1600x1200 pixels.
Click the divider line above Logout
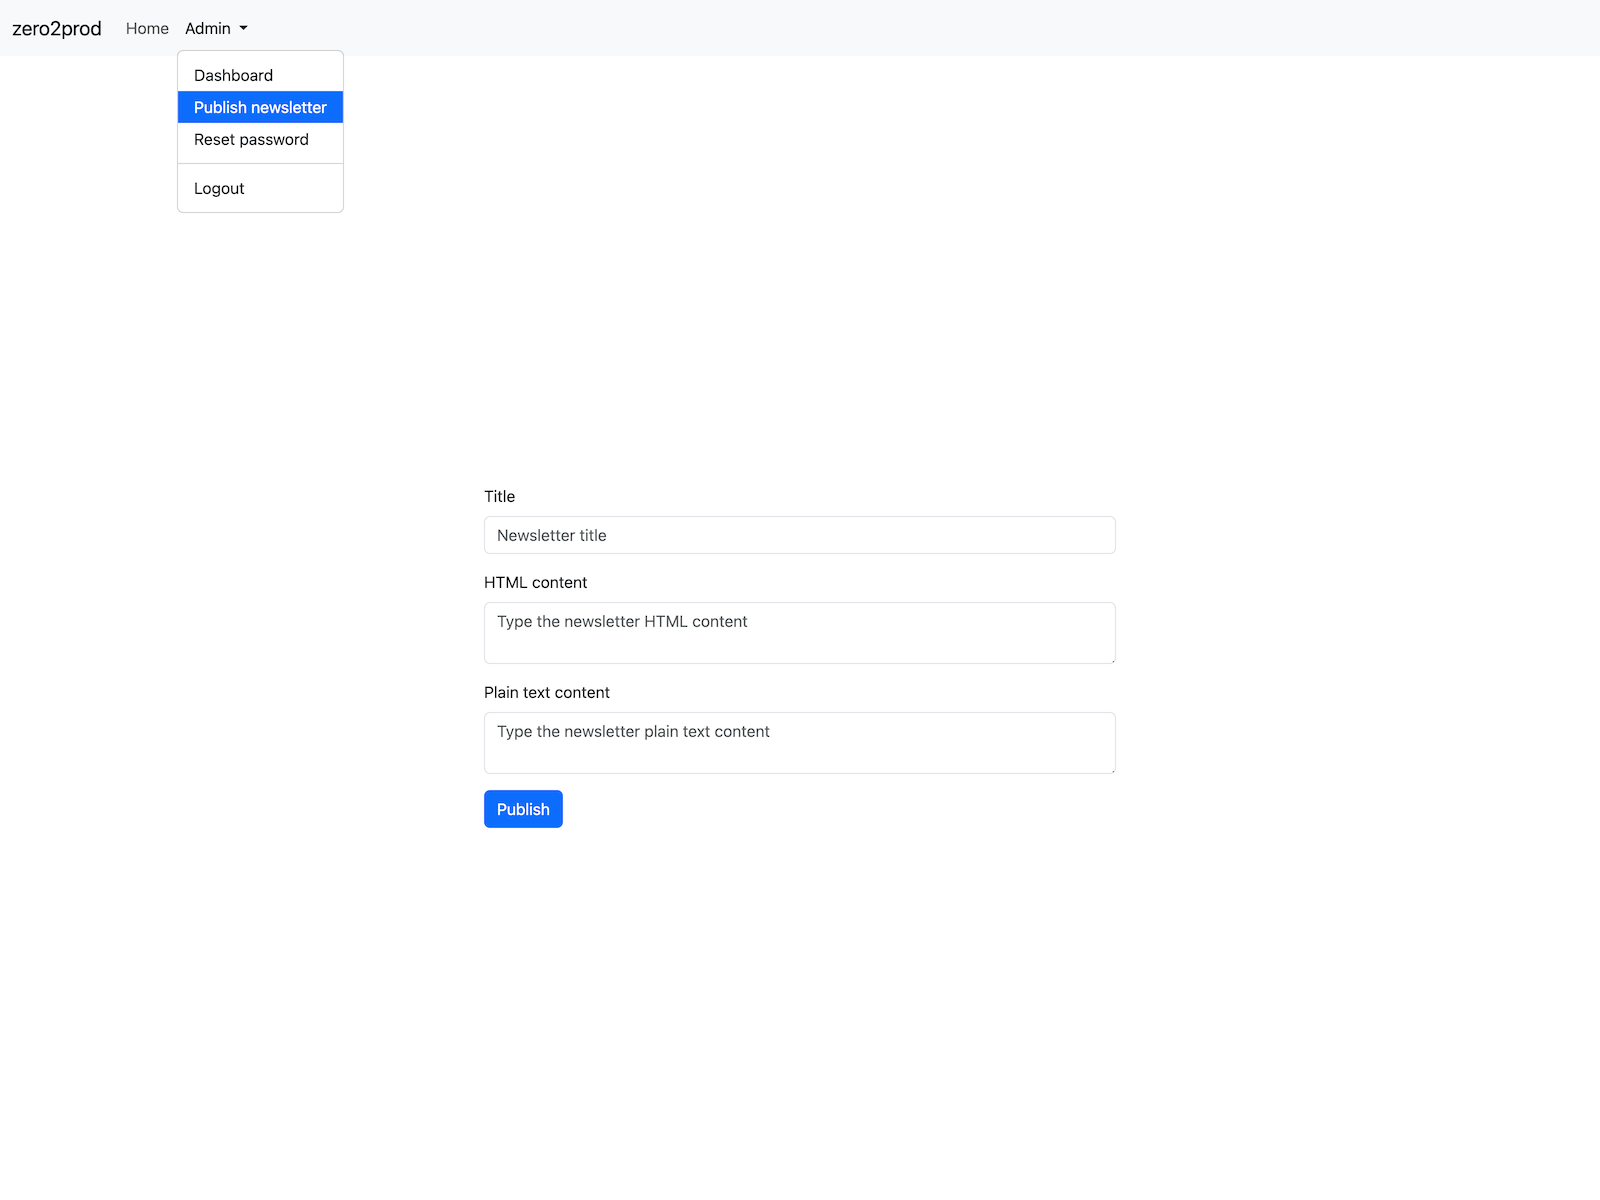click(x=260, y=163)
